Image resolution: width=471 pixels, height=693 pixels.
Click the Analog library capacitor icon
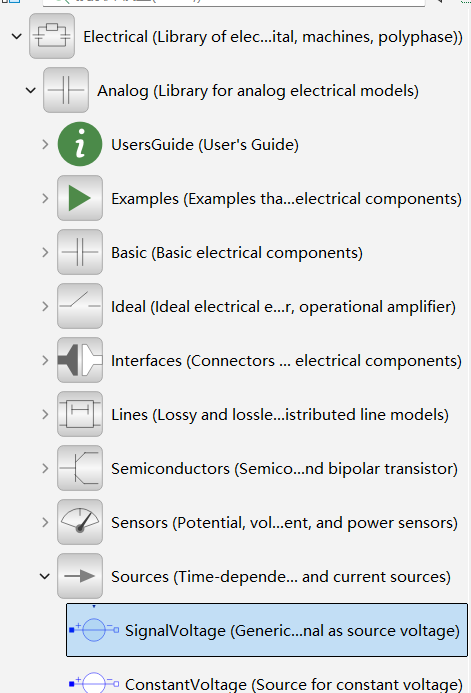(66, 90)
